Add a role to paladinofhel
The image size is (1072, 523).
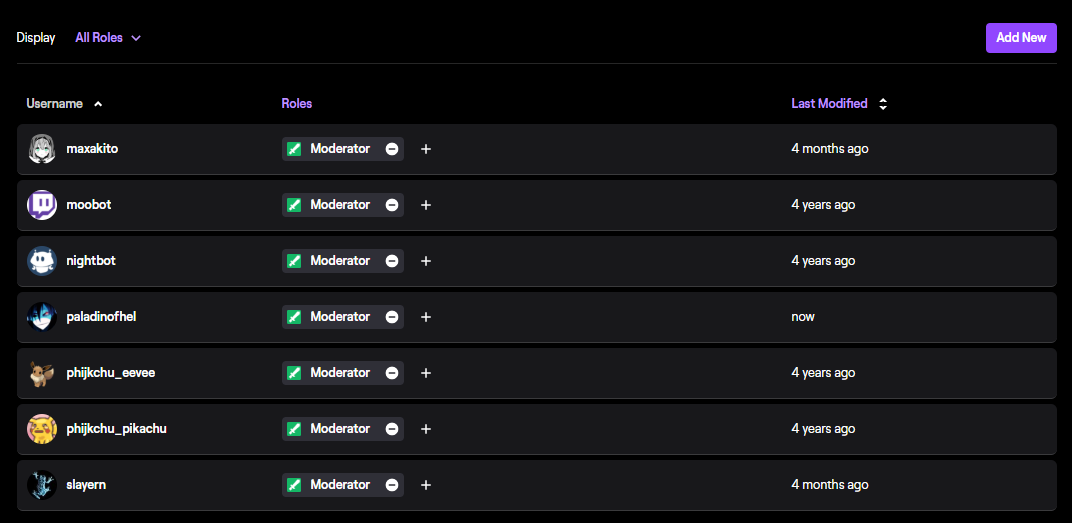coord(425,317)
